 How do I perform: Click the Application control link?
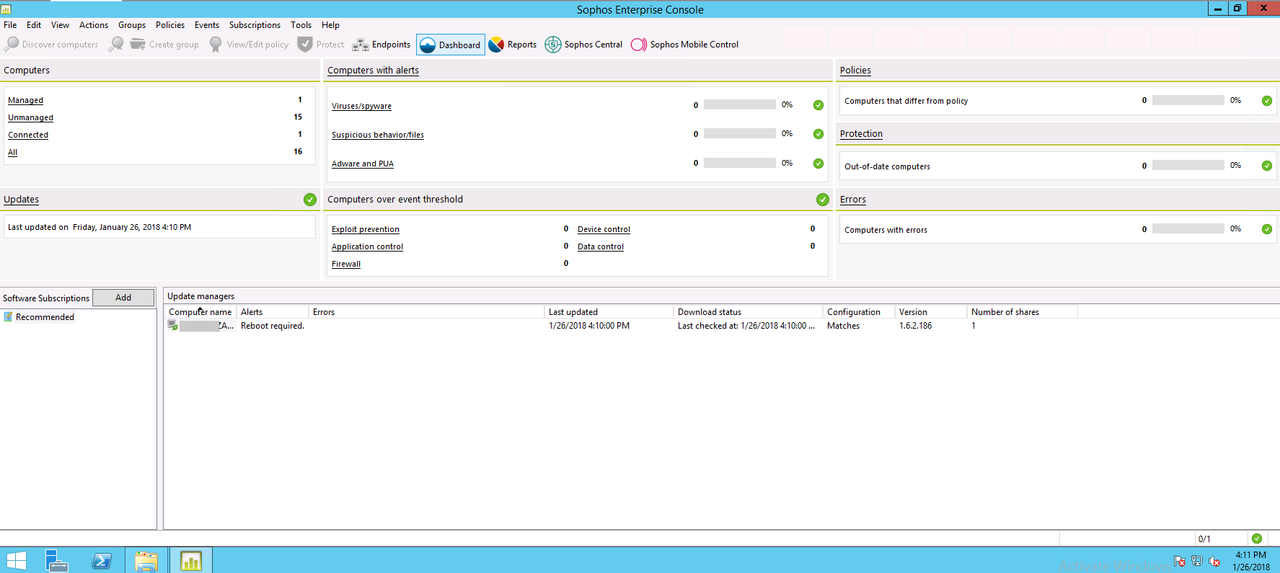point(368,247)
